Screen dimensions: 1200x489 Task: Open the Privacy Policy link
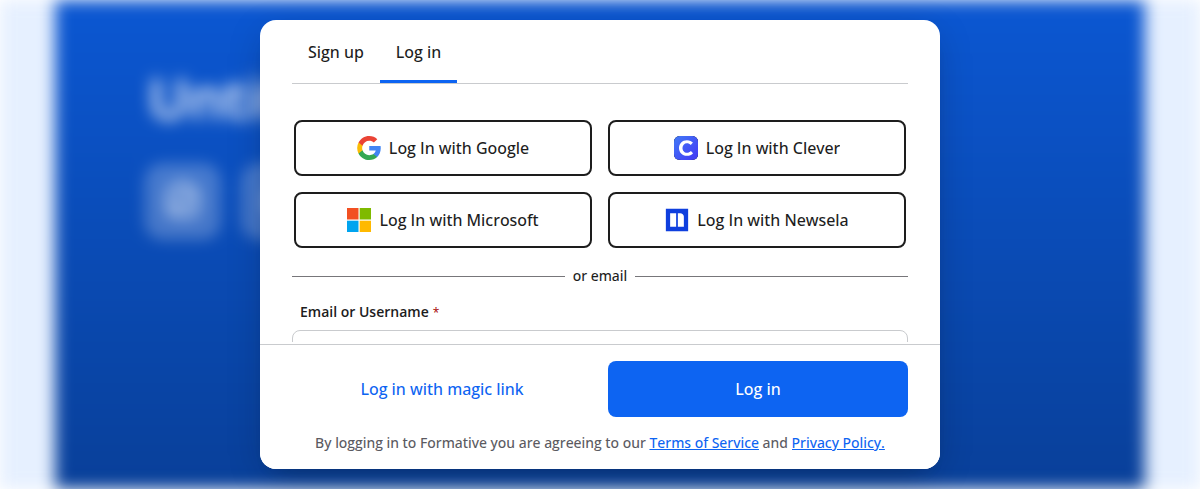pos(838,442)
